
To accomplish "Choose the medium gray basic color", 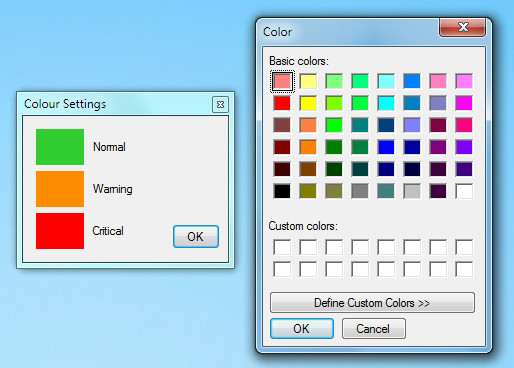I will (360, 191).
